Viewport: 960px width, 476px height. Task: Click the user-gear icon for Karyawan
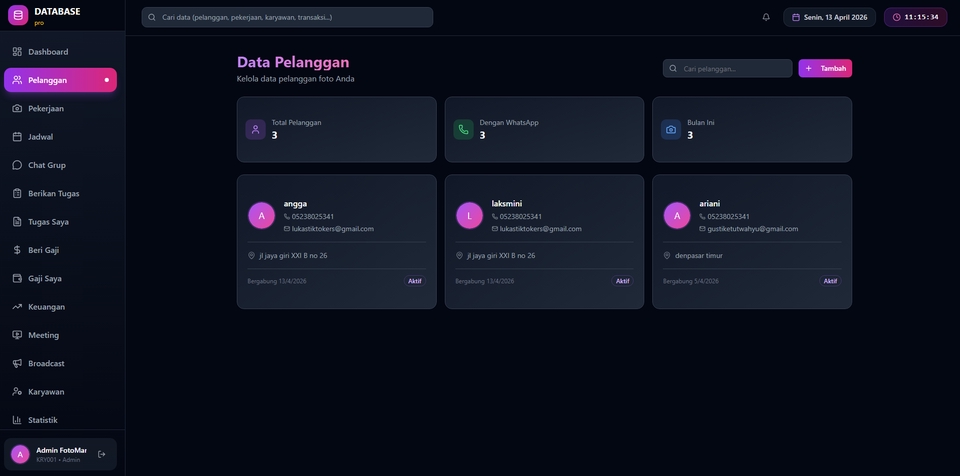(x=17, y=391)
